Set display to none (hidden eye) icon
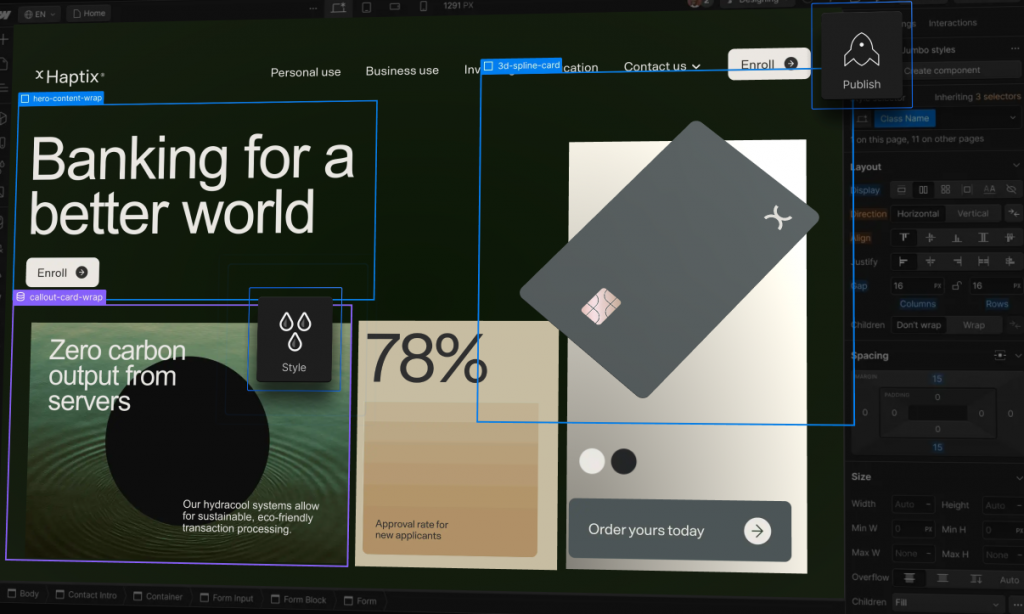 tap(1011, 189)
